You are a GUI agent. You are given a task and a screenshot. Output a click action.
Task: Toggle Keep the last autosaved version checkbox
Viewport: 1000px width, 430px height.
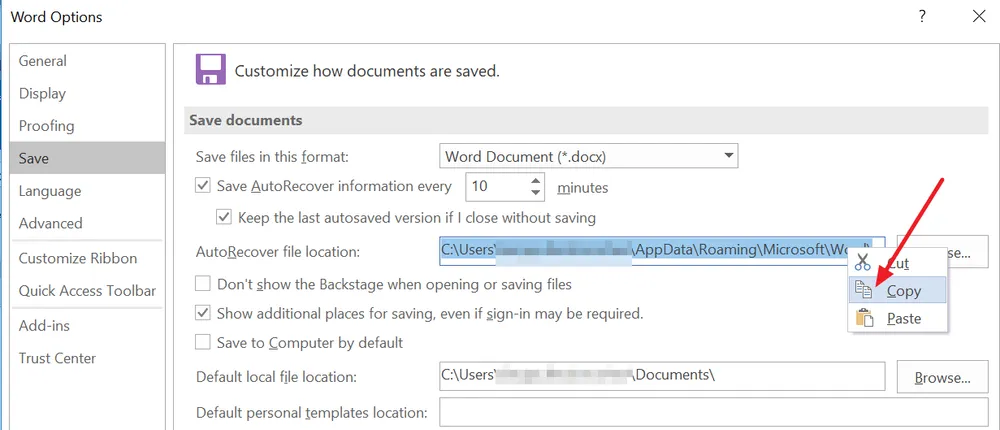224,218
